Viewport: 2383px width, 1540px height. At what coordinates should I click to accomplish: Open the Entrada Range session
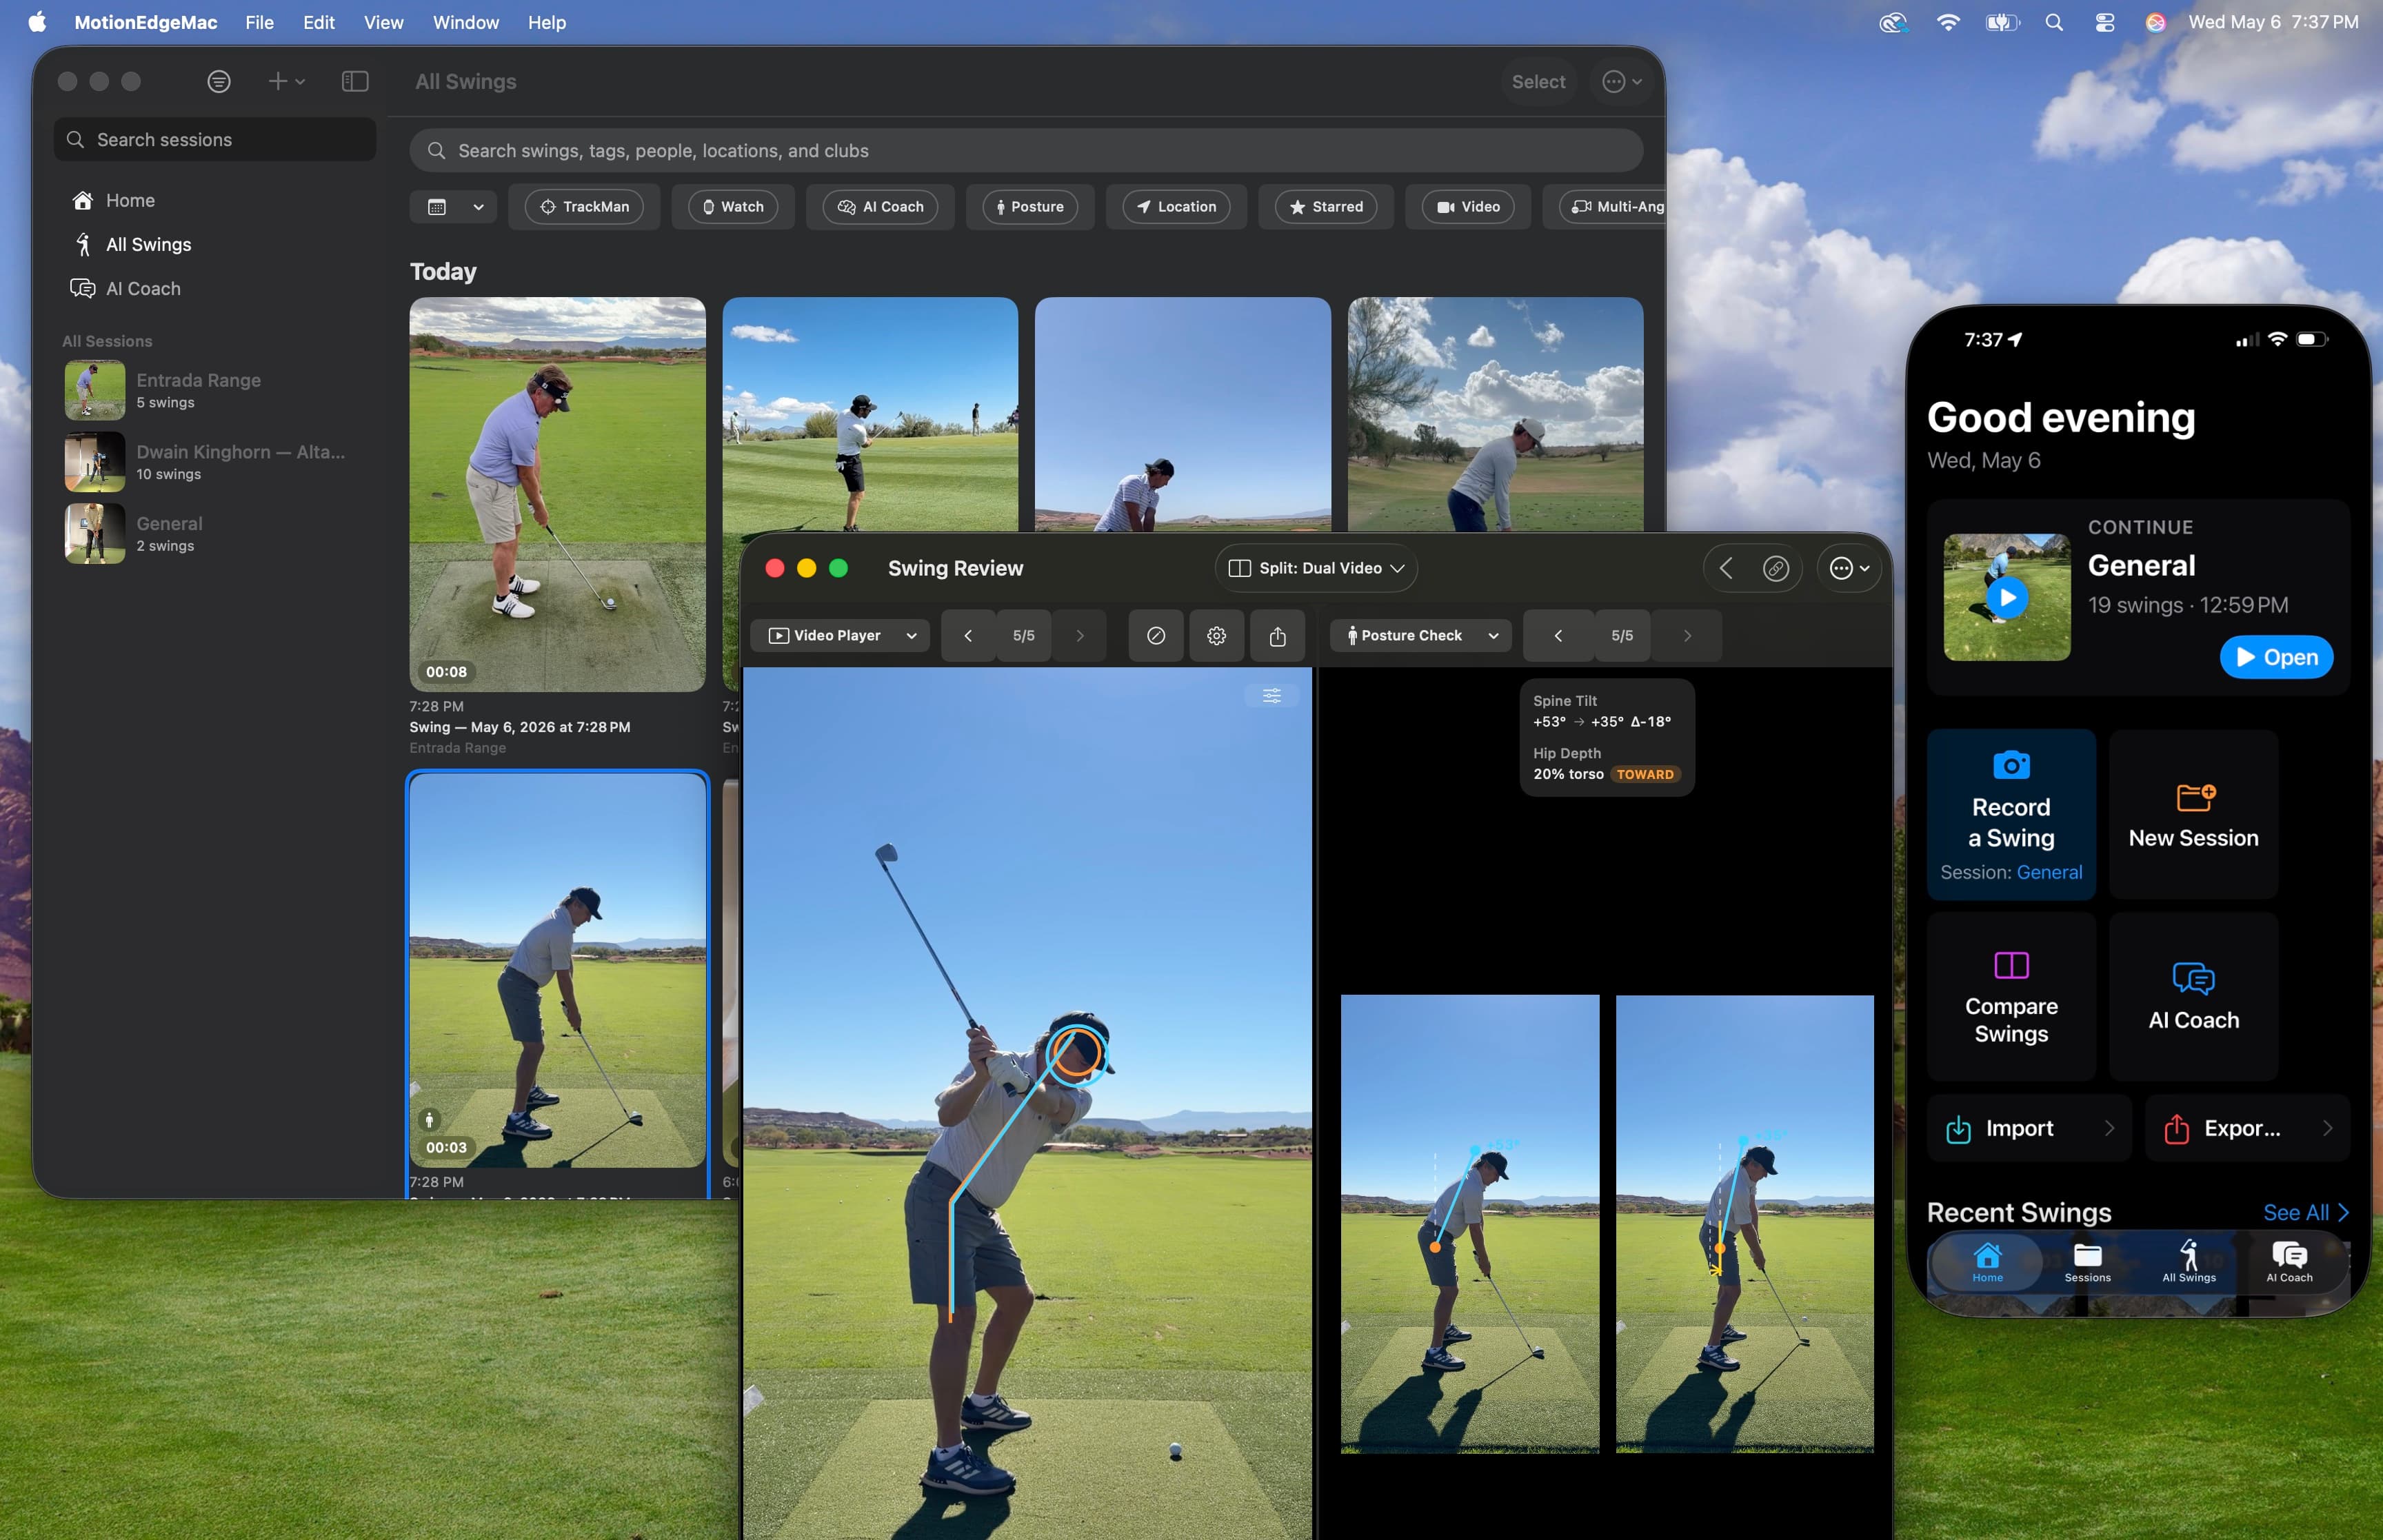(215, 390)
